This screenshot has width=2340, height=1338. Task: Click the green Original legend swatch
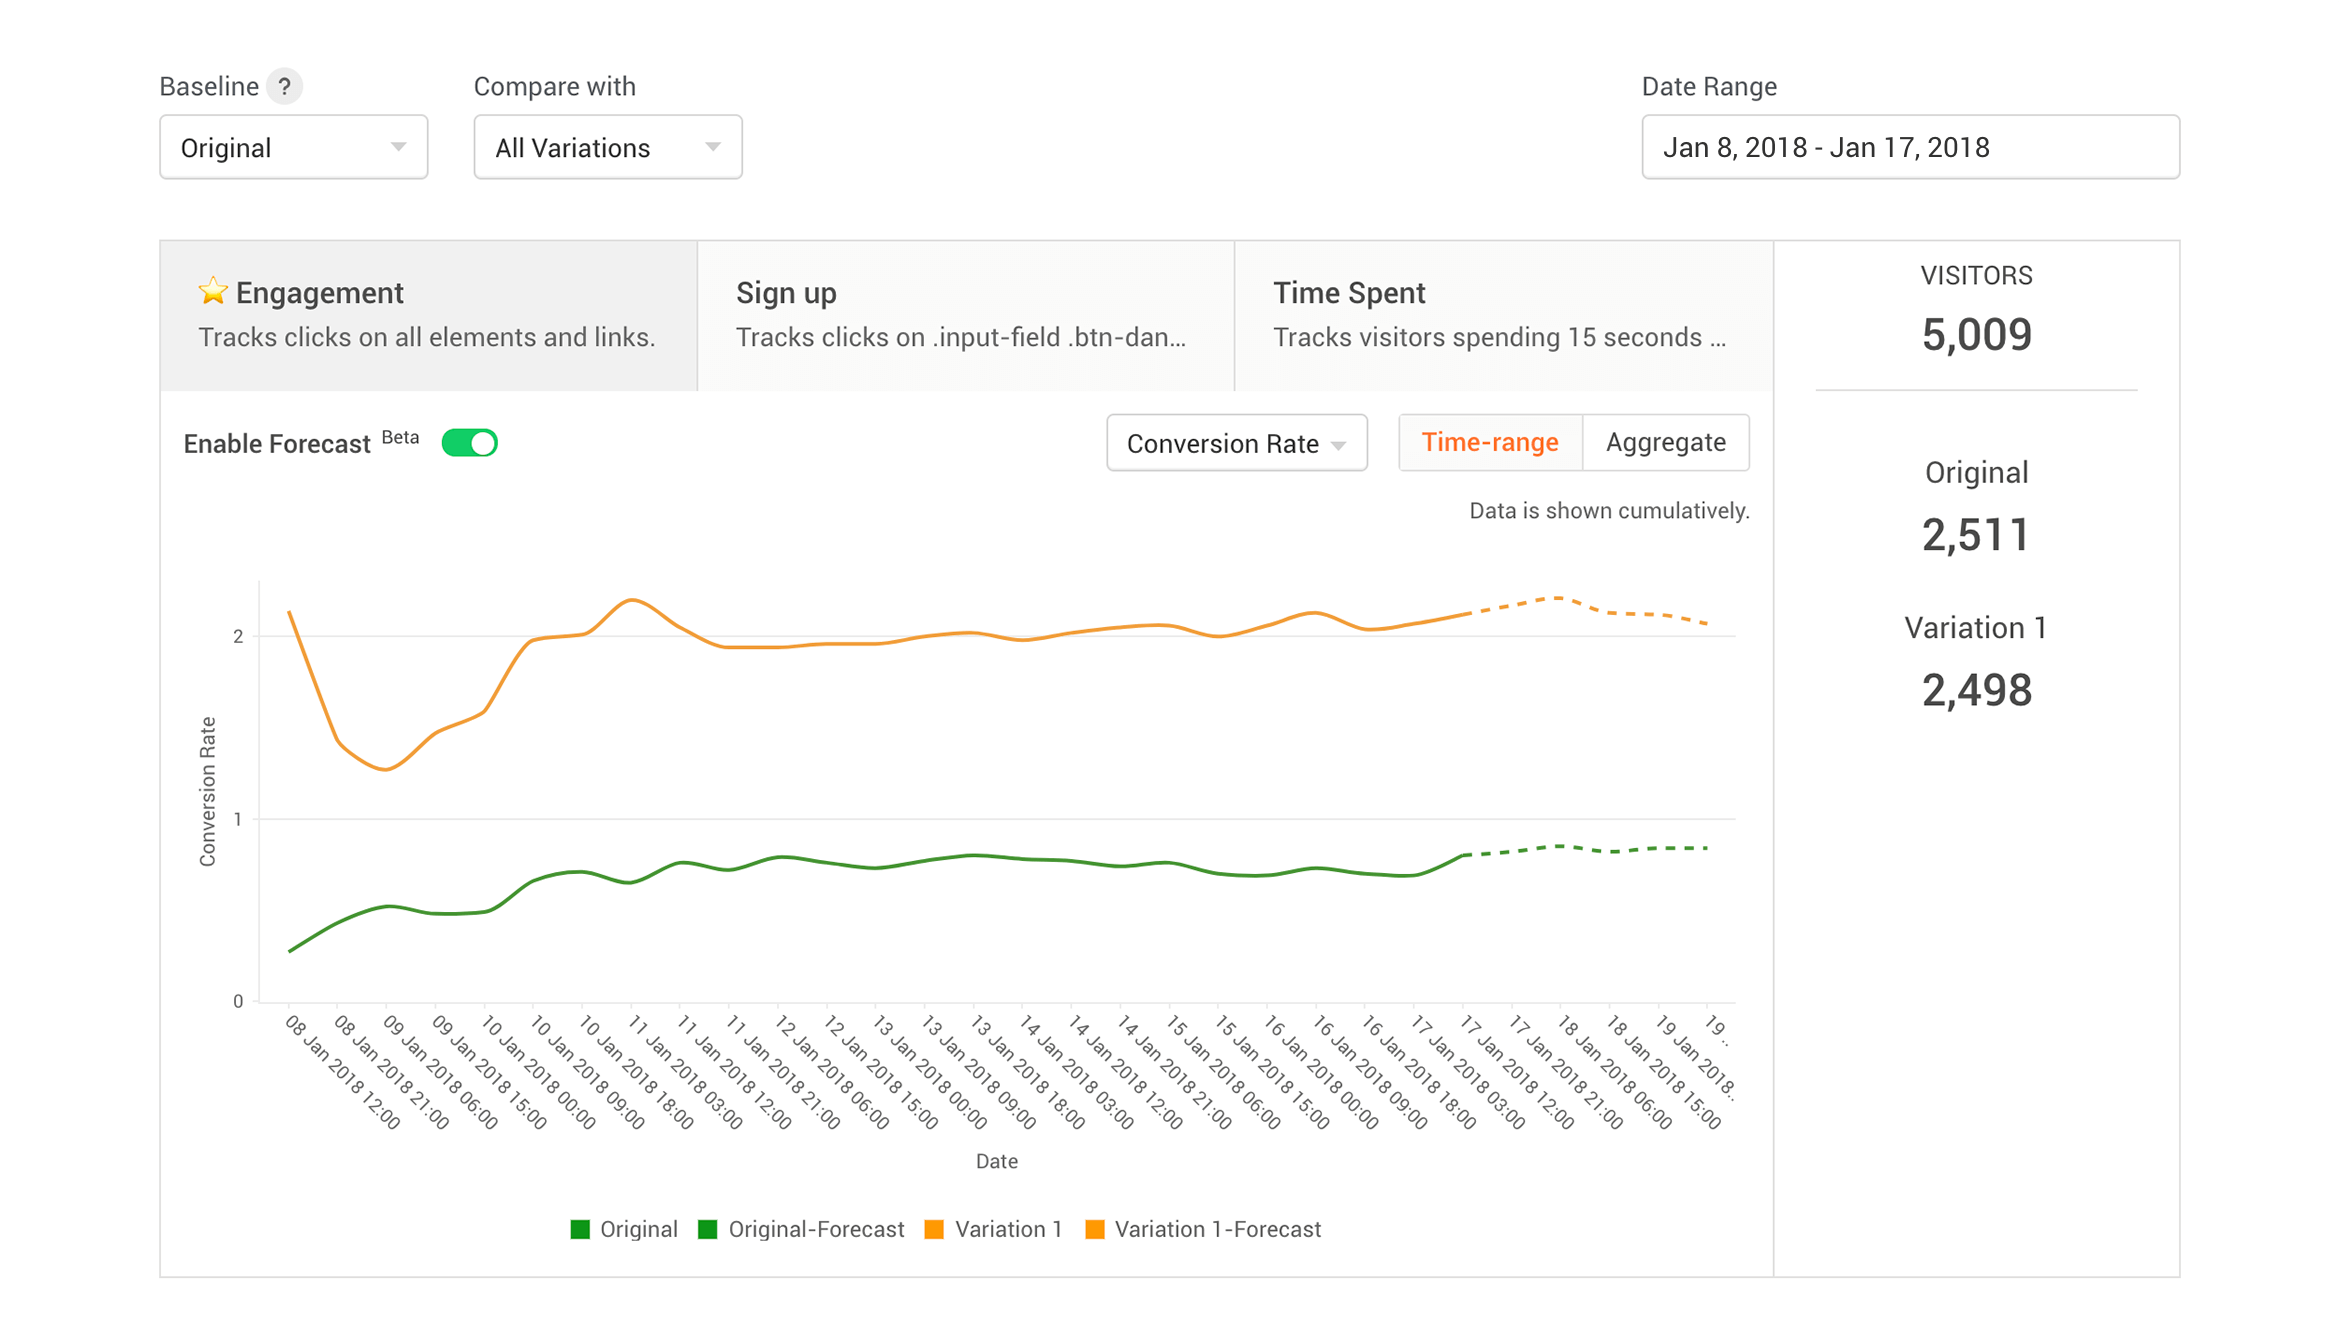581,1229
